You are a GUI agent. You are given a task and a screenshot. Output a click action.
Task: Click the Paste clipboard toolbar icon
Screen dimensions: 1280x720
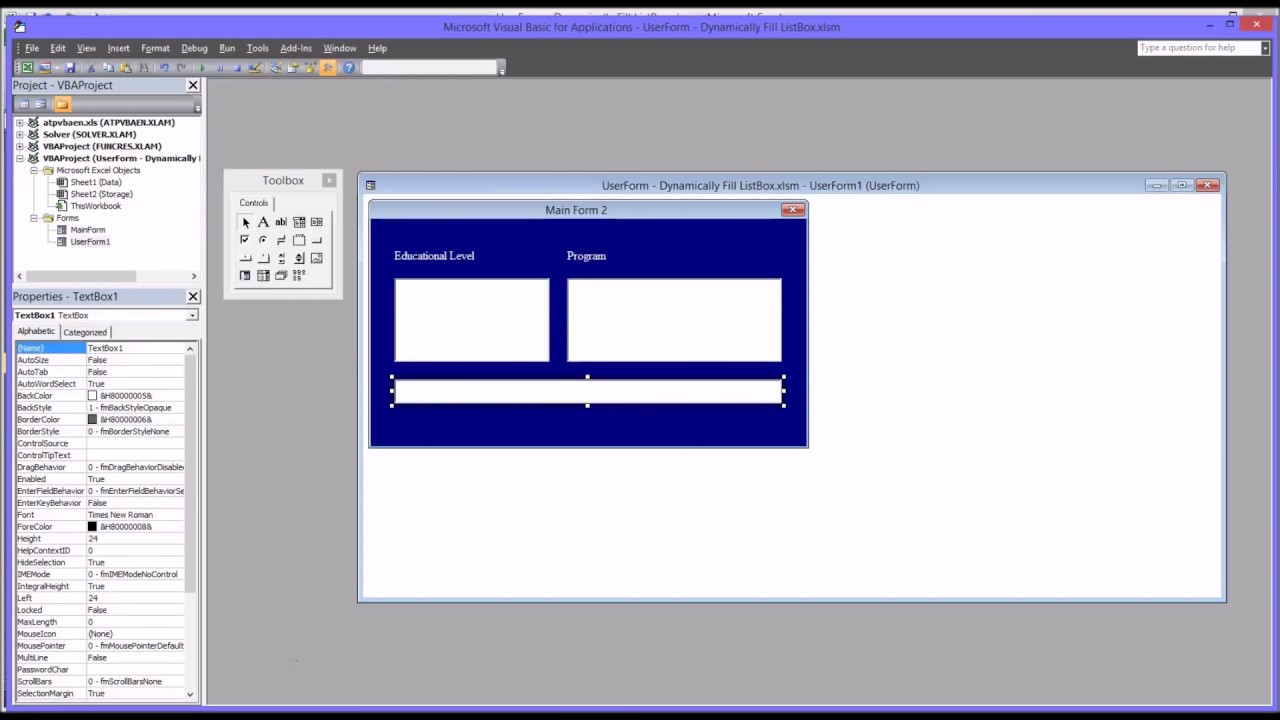(x=126, y=68)
